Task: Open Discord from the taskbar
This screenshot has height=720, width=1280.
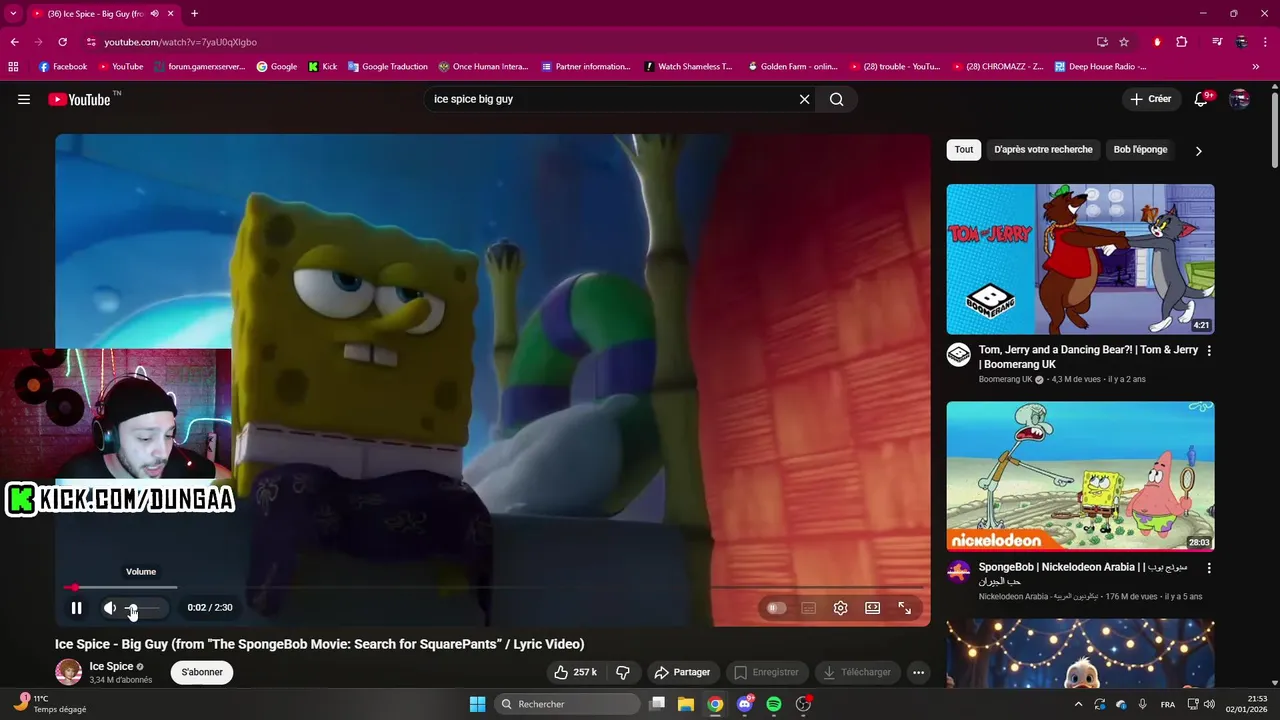Action: (x=745, y=704)
